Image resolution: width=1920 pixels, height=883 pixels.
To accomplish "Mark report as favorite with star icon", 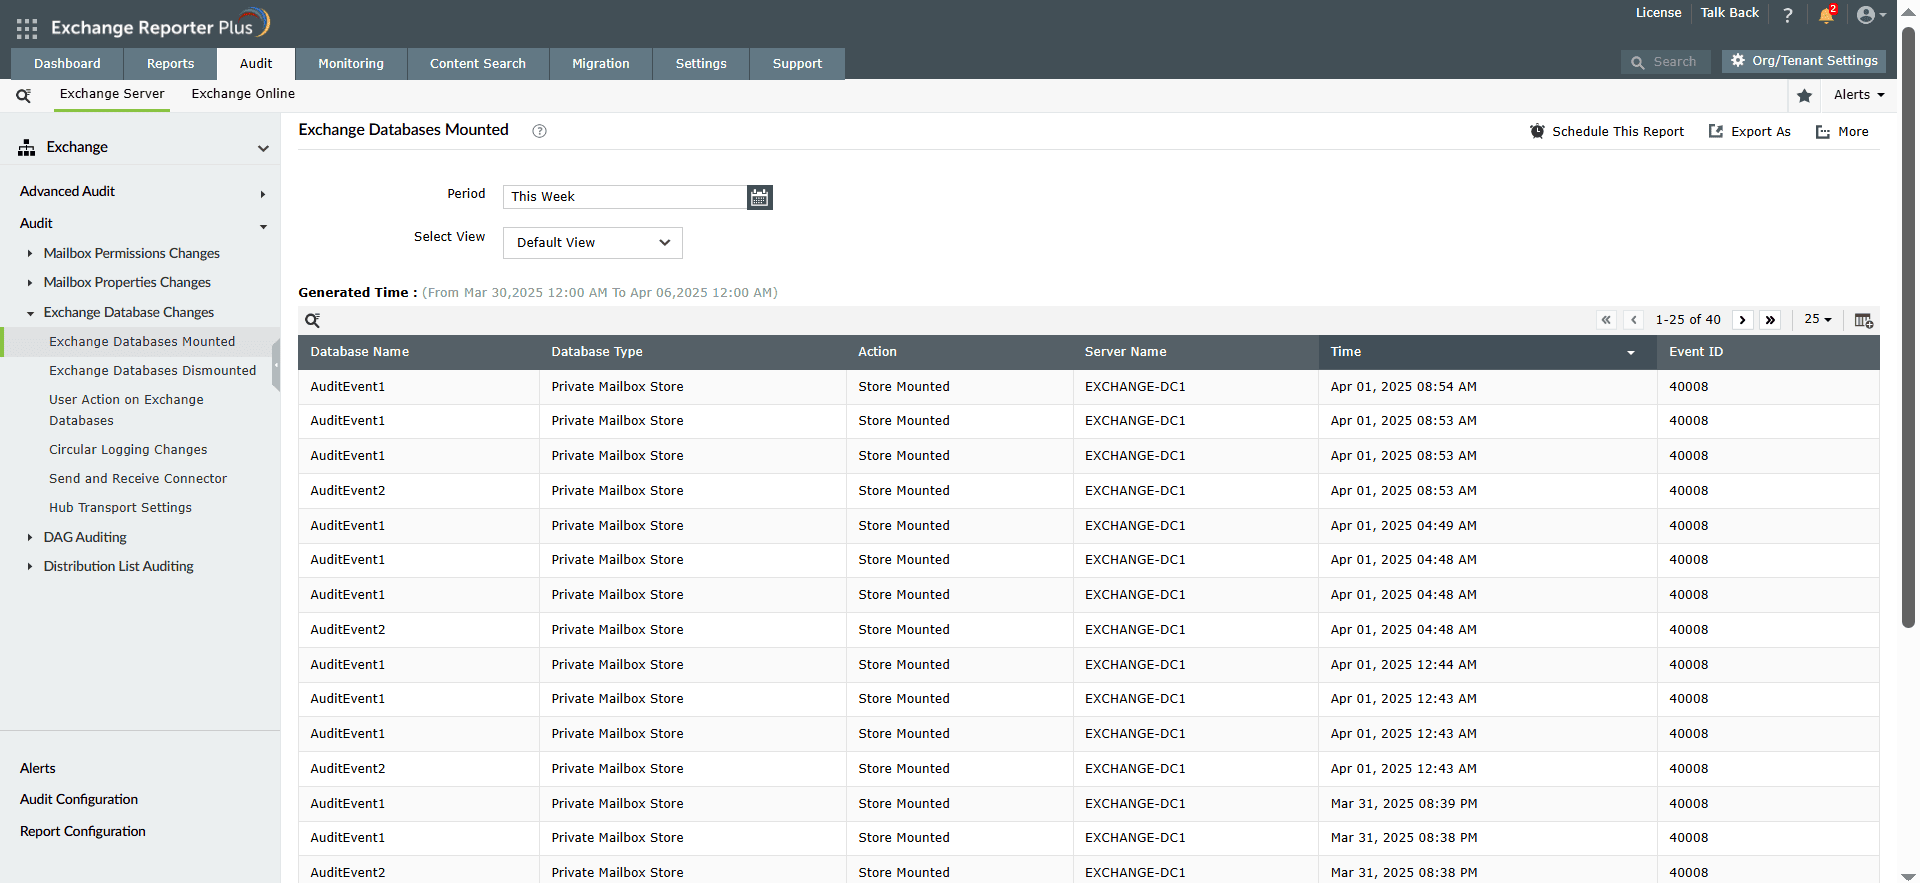I will (1805, 95).
